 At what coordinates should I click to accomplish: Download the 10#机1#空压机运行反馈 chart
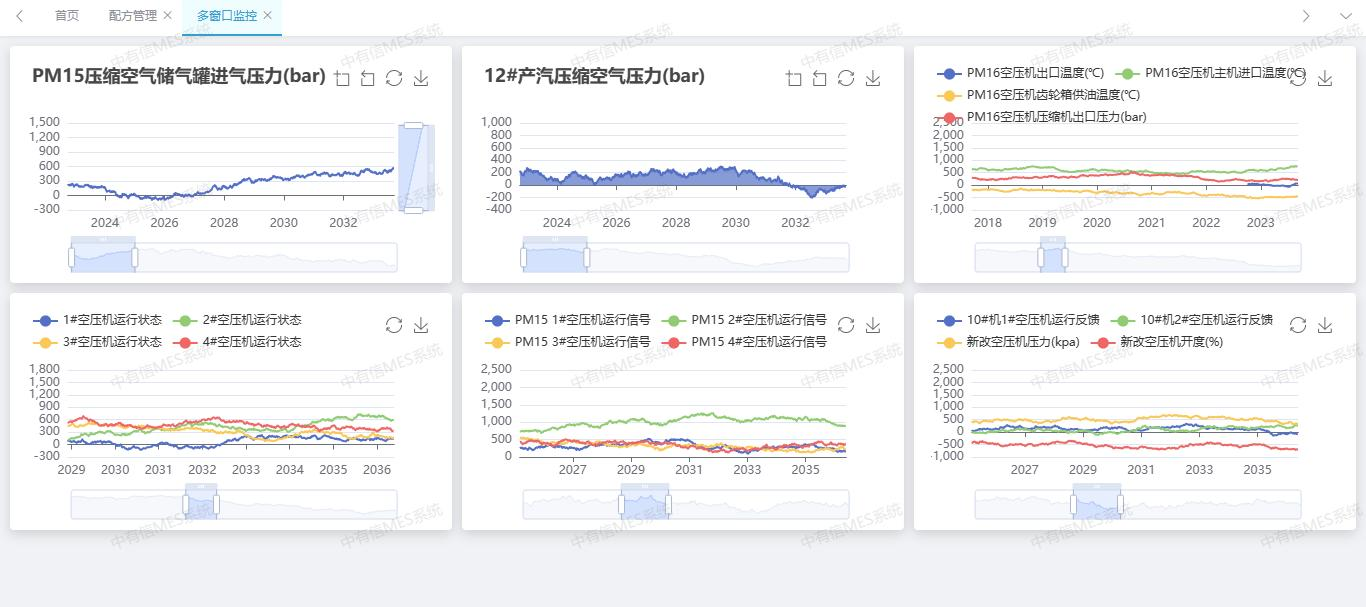click(1325, 325)
